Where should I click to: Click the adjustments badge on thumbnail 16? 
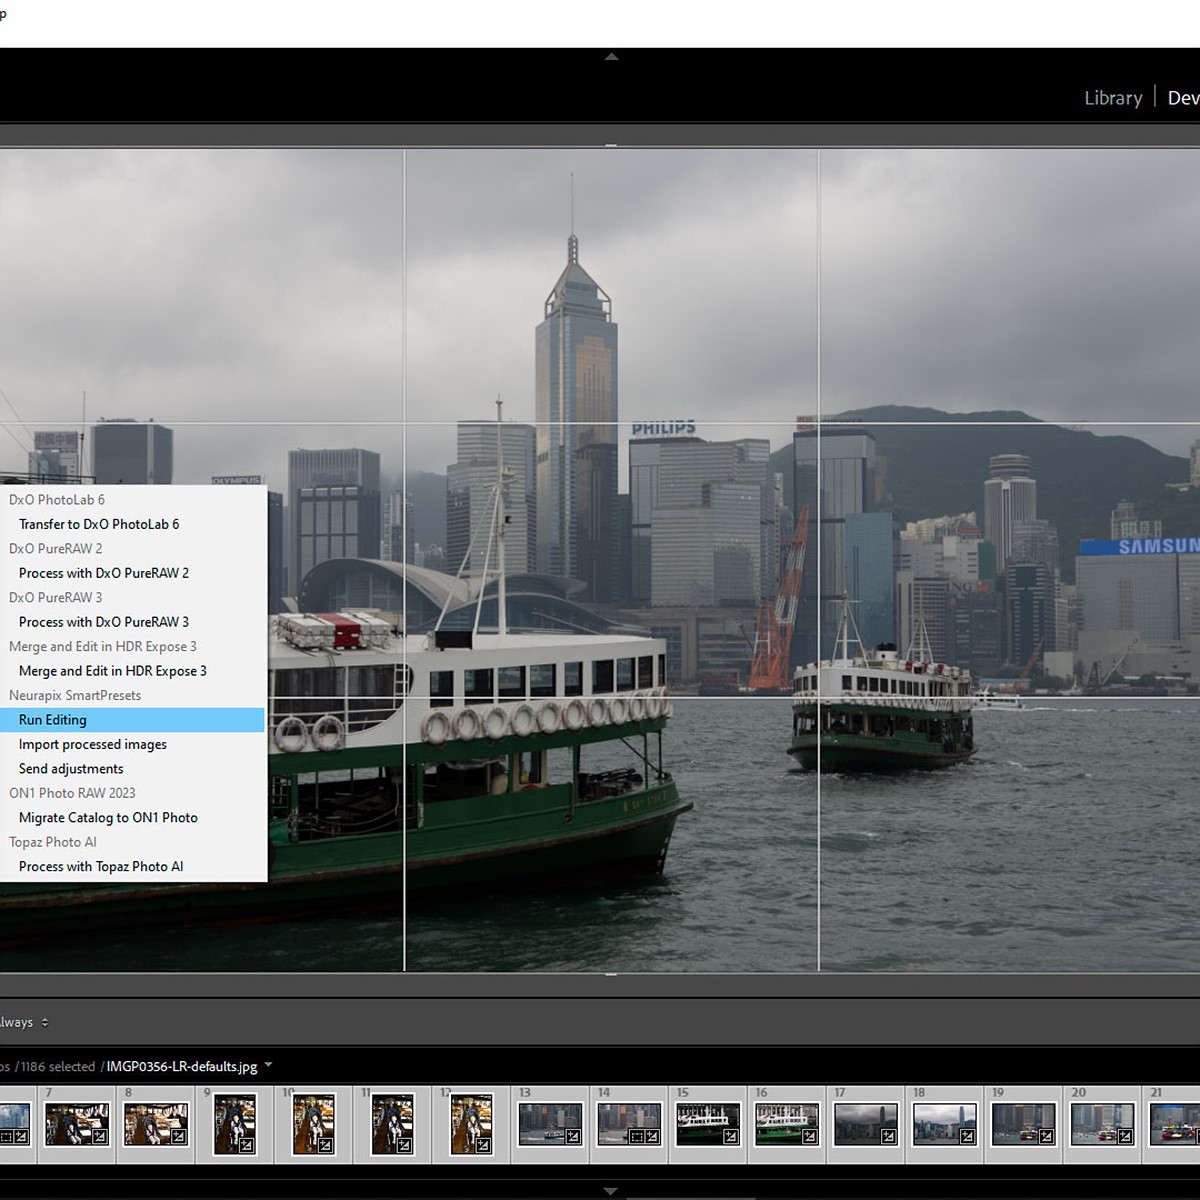pyautogui.click(x=810, y=1136)
